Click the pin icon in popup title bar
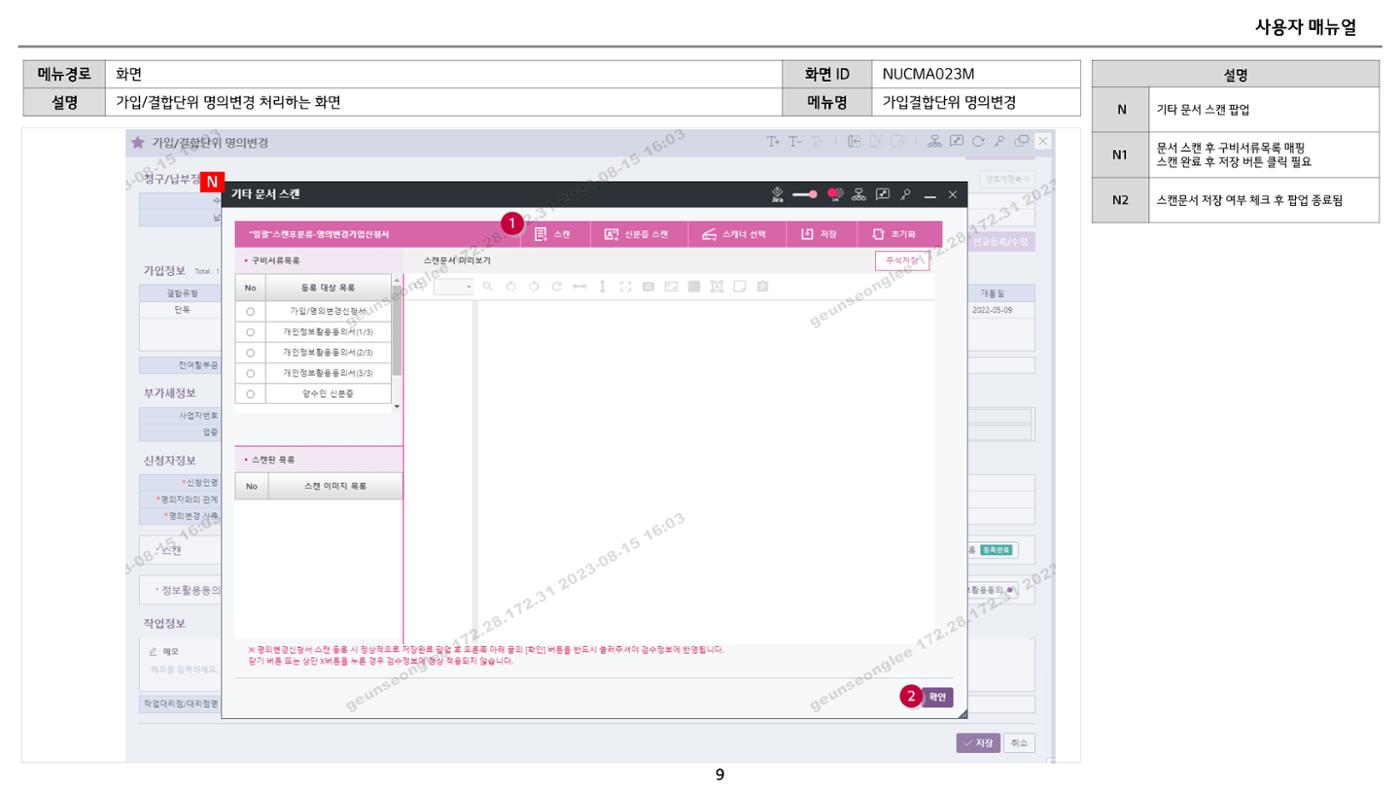This screenshot has height=788, width=1400. 906,194
